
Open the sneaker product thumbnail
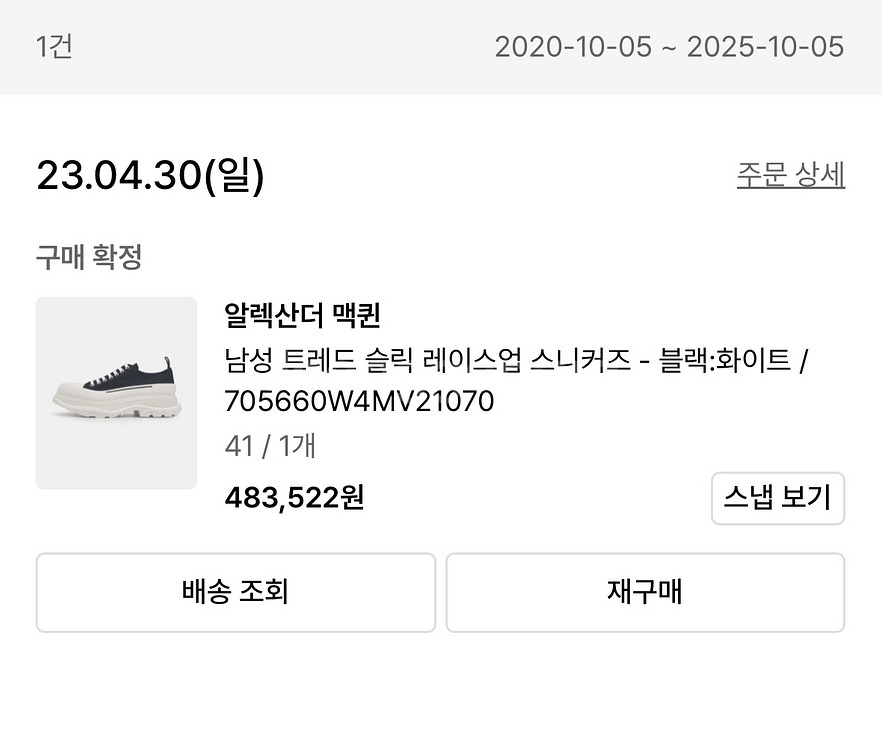pos(116,393)
